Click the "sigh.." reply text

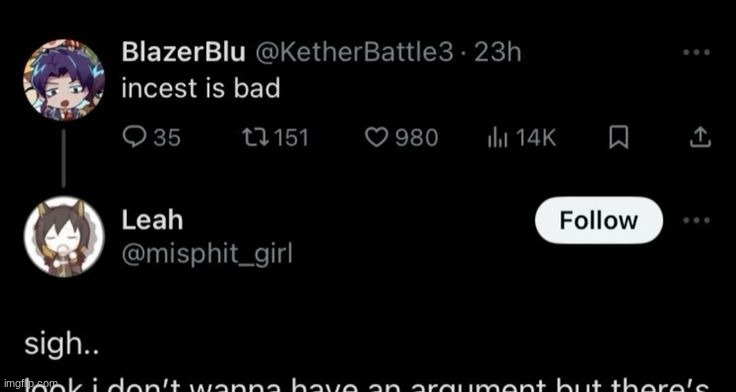61,346
